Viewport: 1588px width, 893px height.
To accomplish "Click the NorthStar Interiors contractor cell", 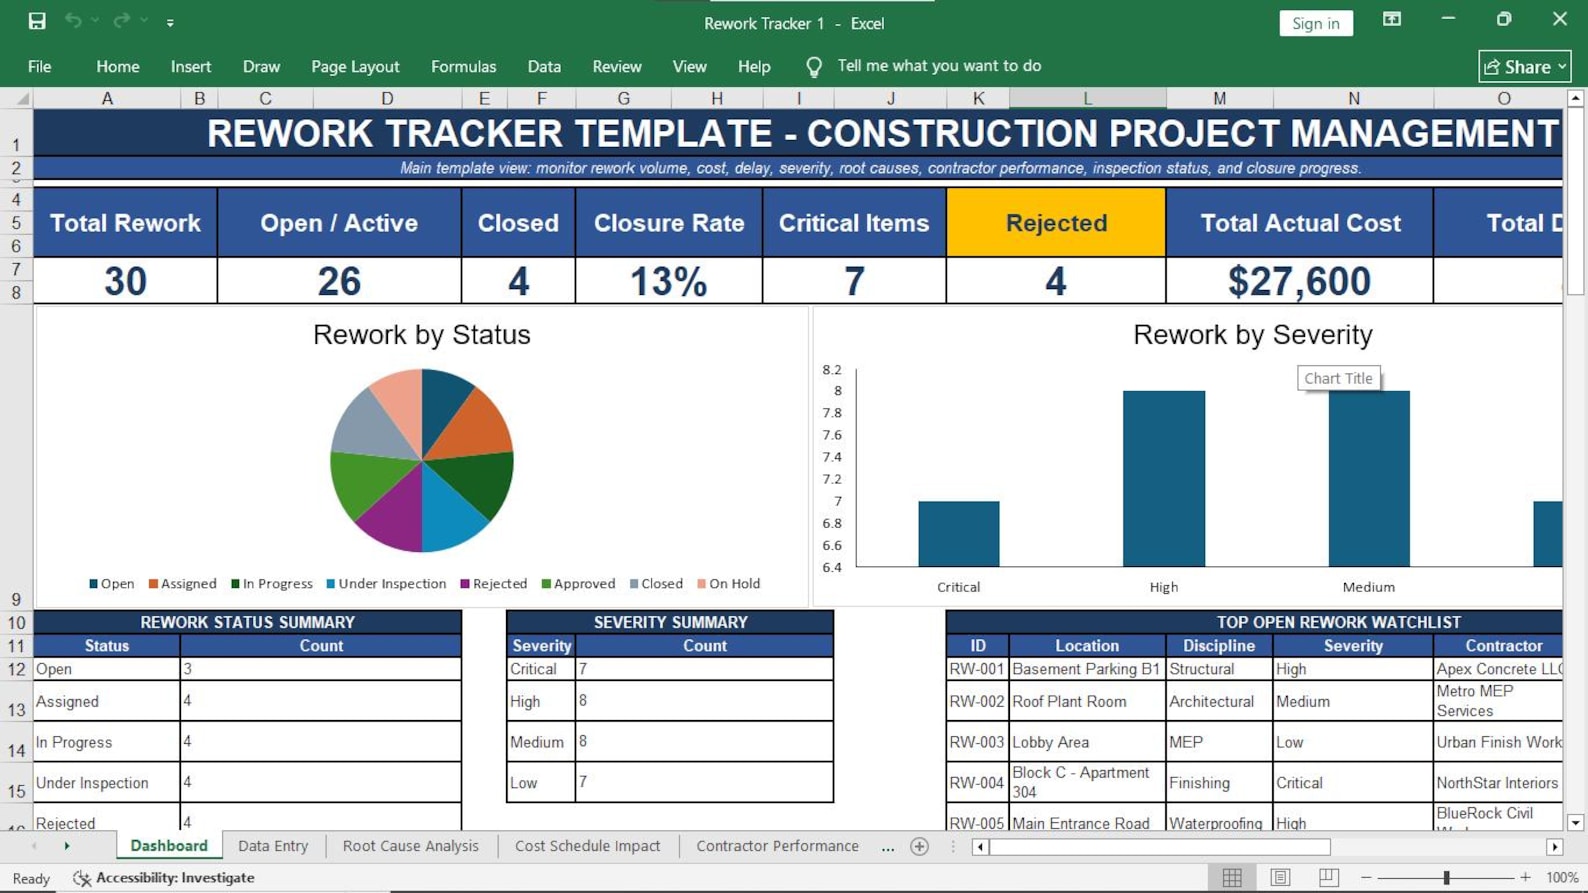I will click(1498, 783).
